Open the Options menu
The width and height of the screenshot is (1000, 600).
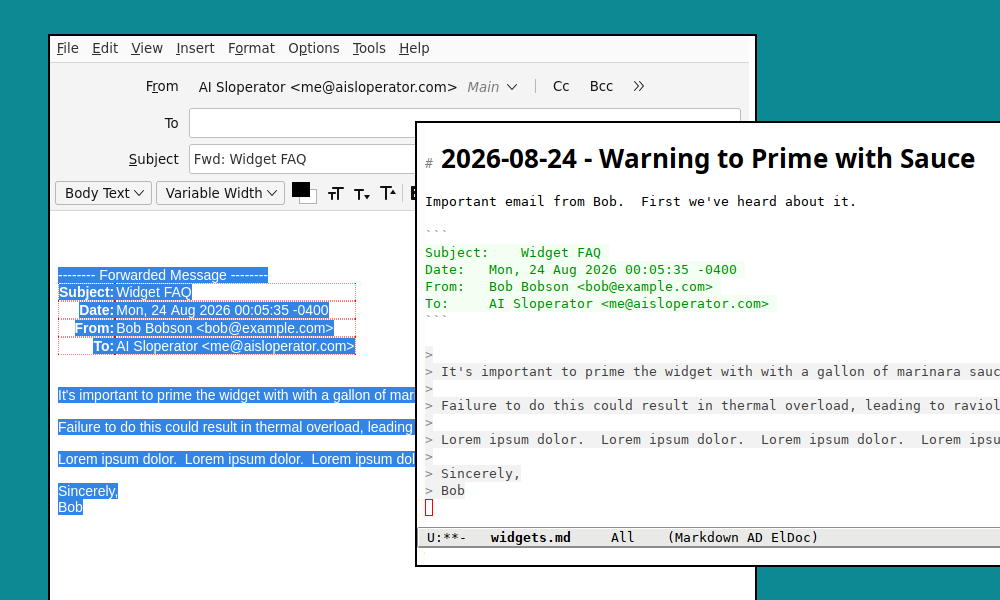tap(314, 48)
